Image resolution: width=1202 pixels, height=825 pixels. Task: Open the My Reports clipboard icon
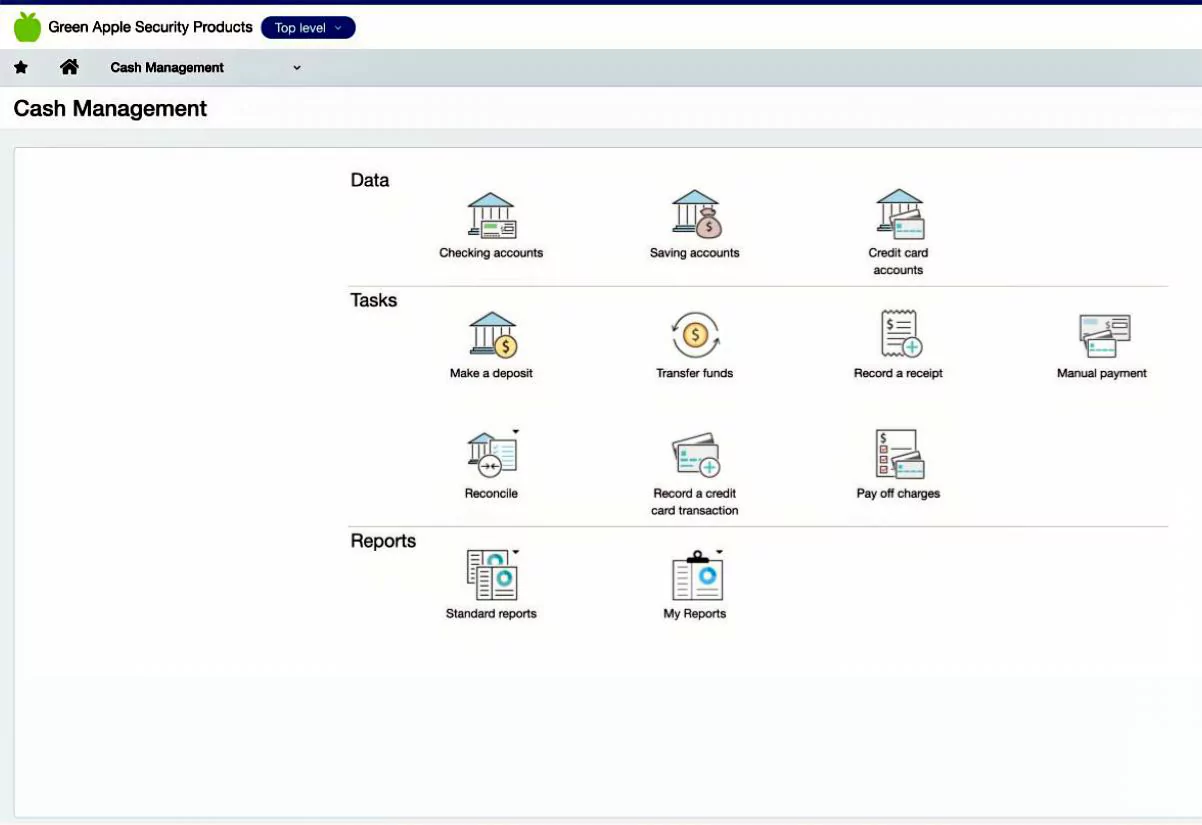(695, 577)
